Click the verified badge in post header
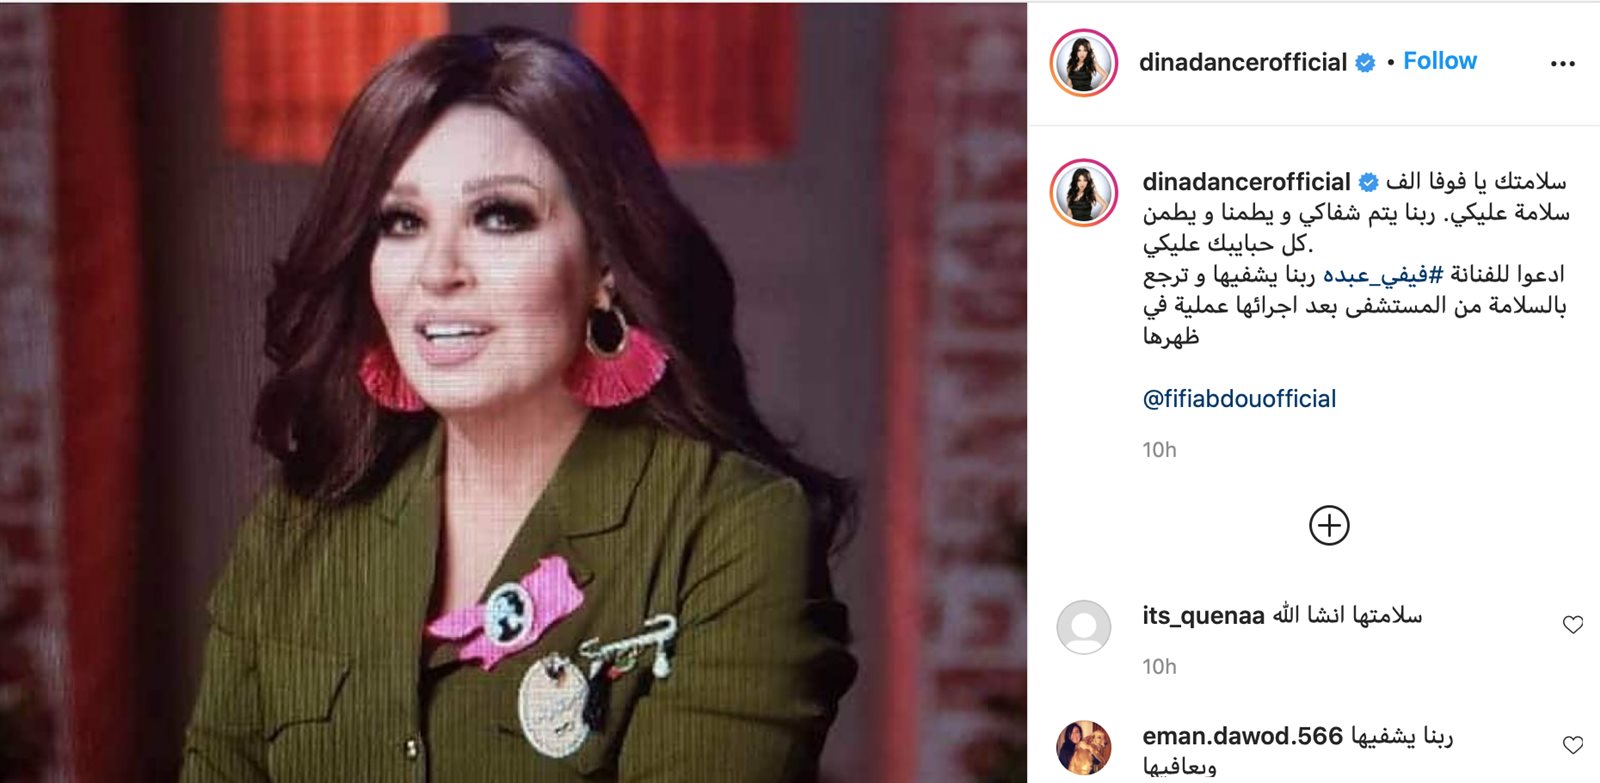The height and width of the screenshot is (783, 1600). pos(1365,63)
